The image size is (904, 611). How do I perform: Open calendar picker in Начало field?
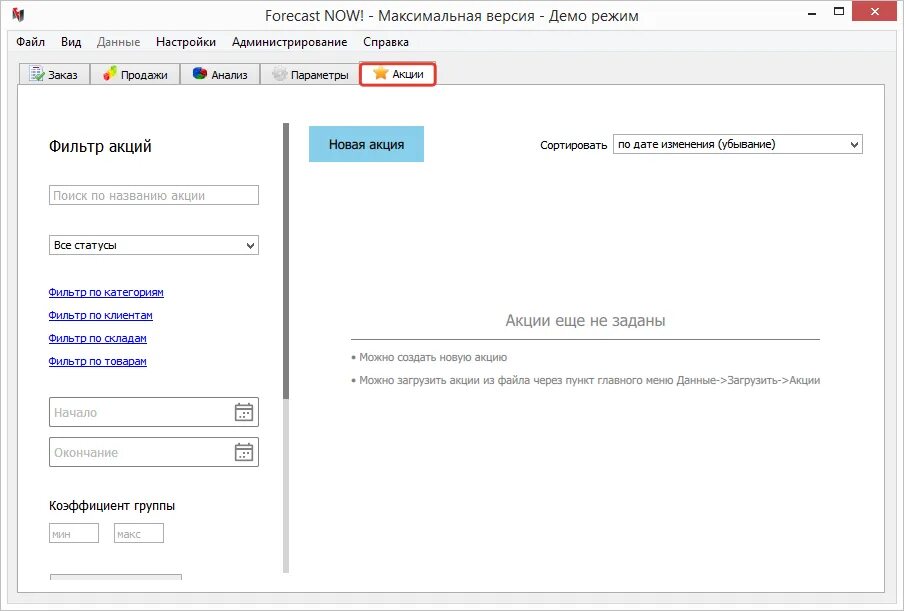pos(244,412)
